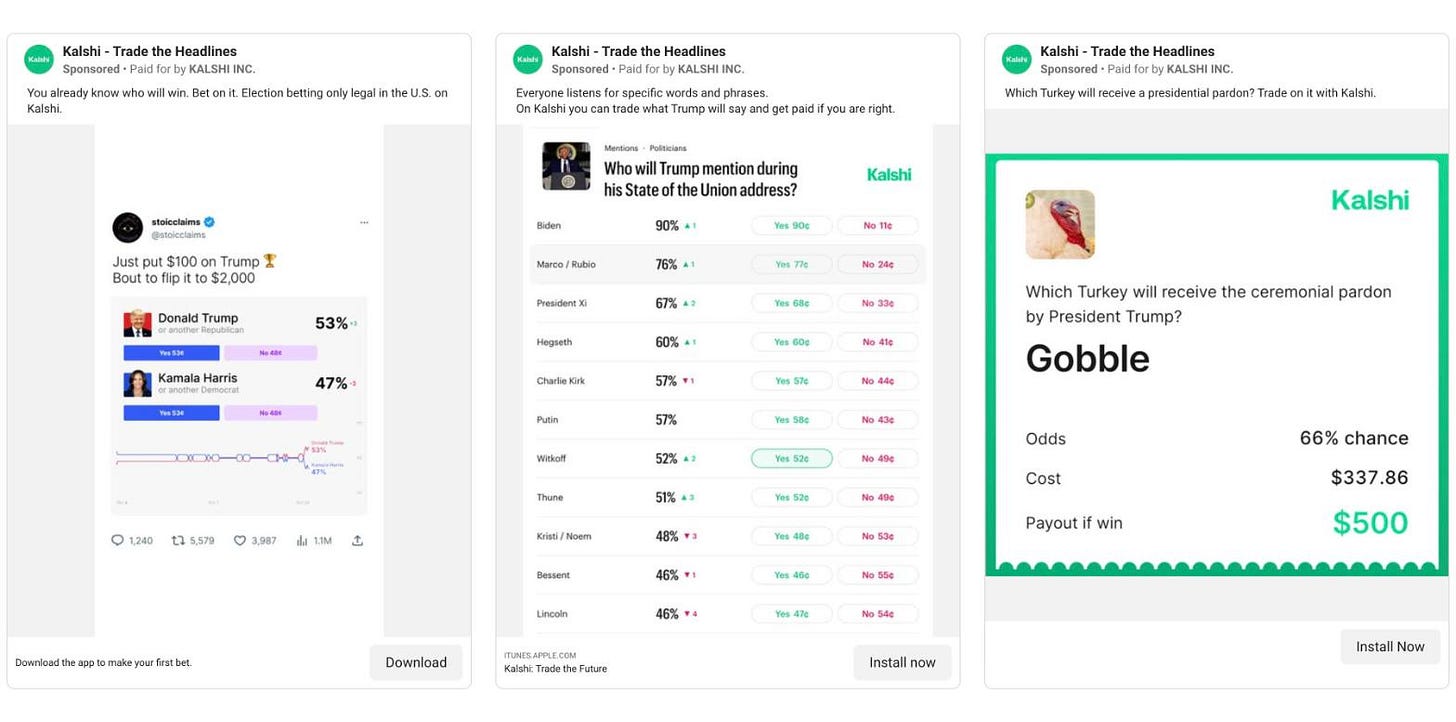Open the turkey thumbnail image
This screenshot has height=722, width=1456.
point(1060,225)
